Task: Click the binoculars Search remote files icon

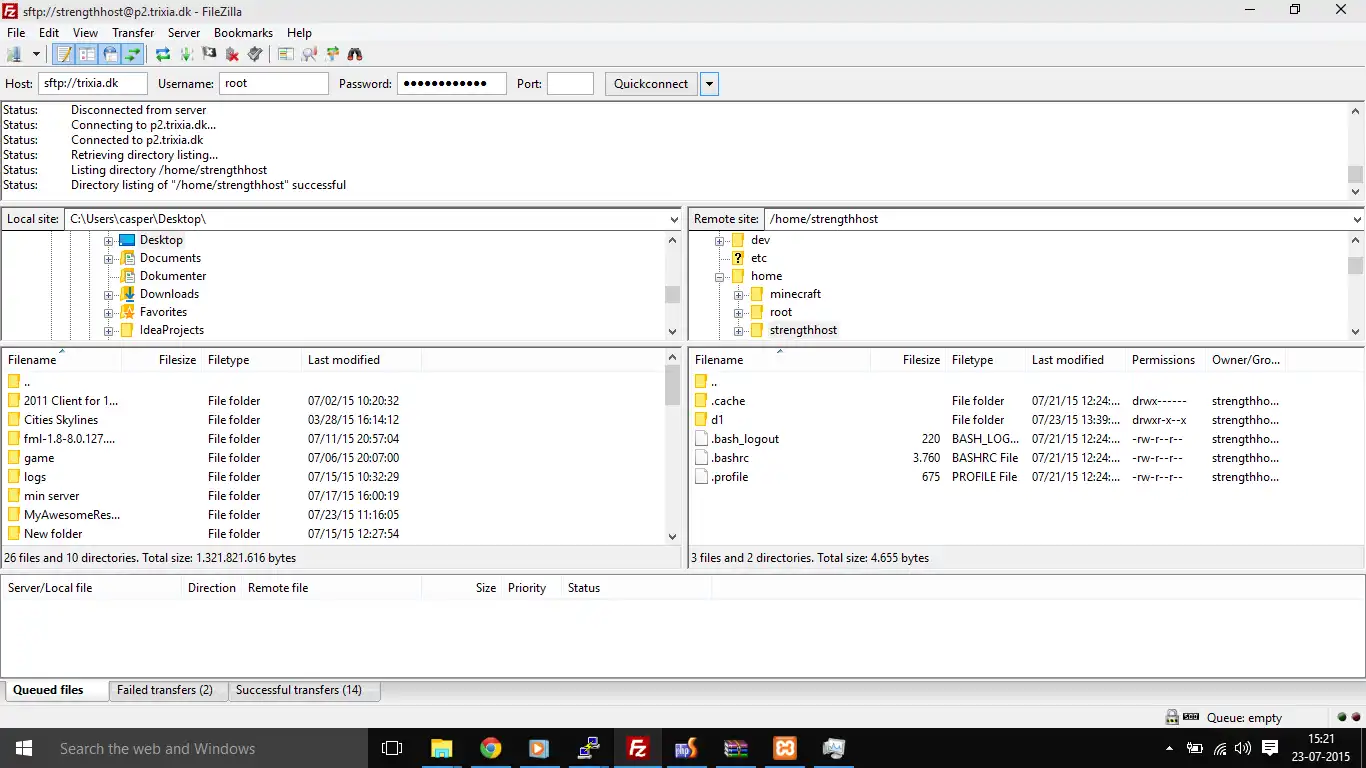Action: point(355,54)
